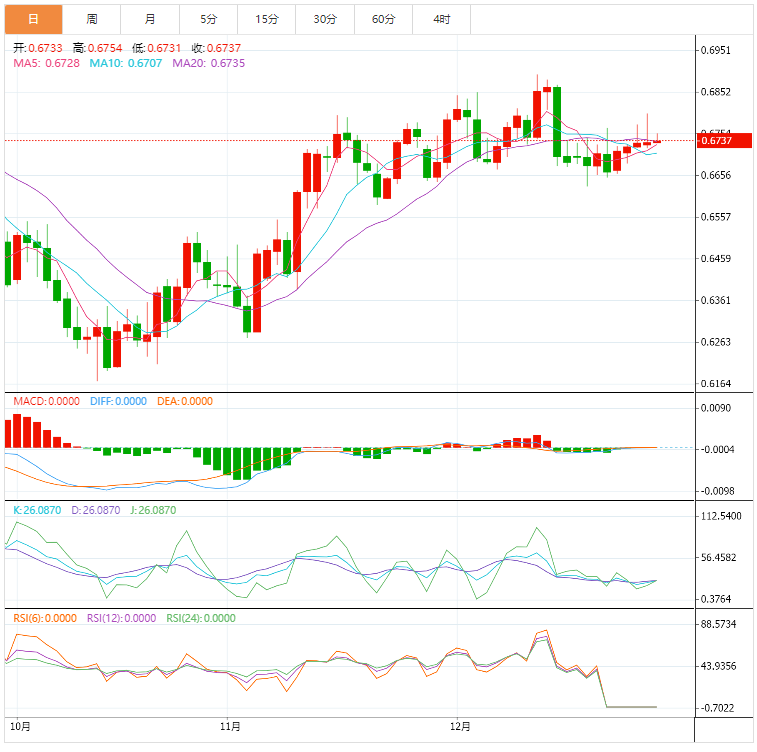Click the 0.6951 price axis label
757x752 pixels.
(x=715, y=50)
